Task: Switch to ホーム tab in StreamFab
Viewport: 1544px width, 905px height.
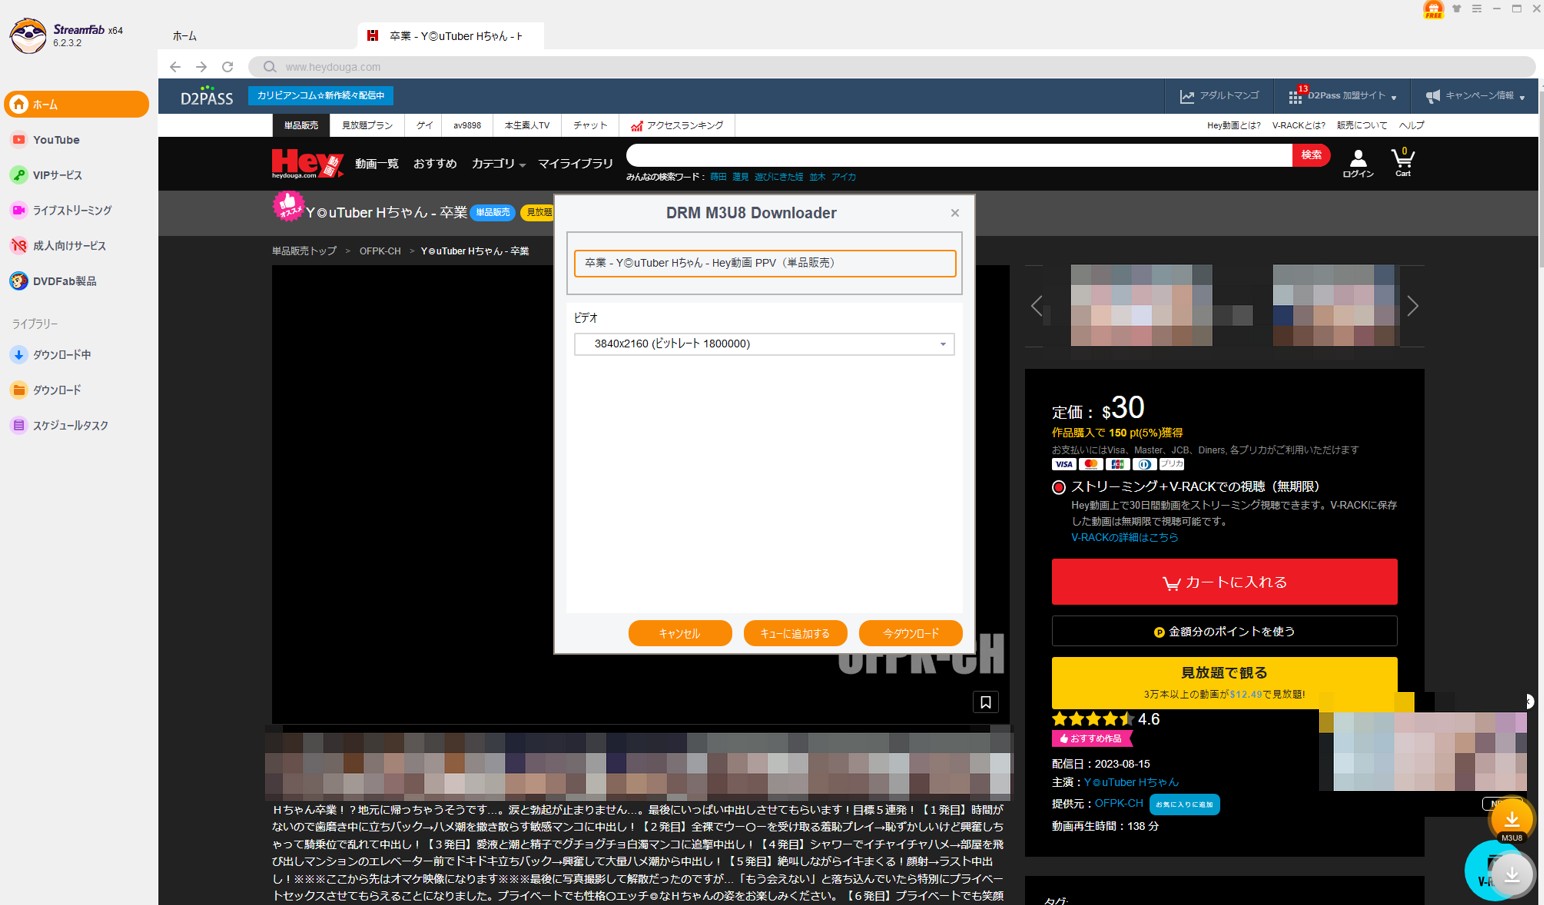Action: tap(185, 36)
